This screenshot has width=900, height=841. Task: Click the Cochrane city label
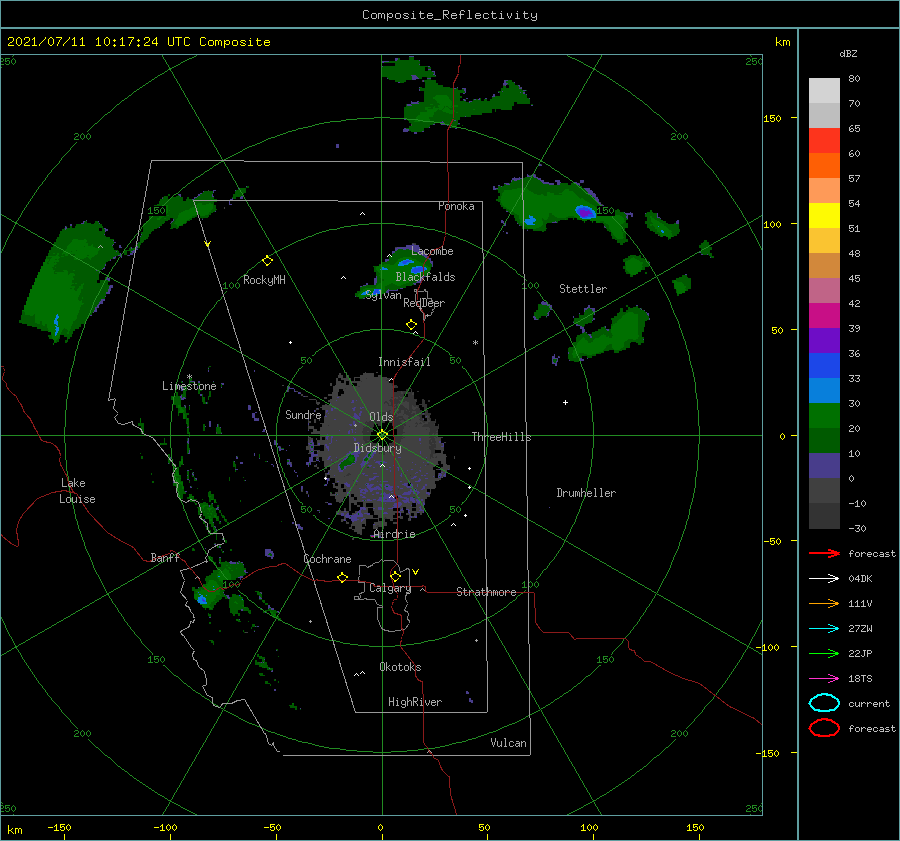[x=327, y=559]
